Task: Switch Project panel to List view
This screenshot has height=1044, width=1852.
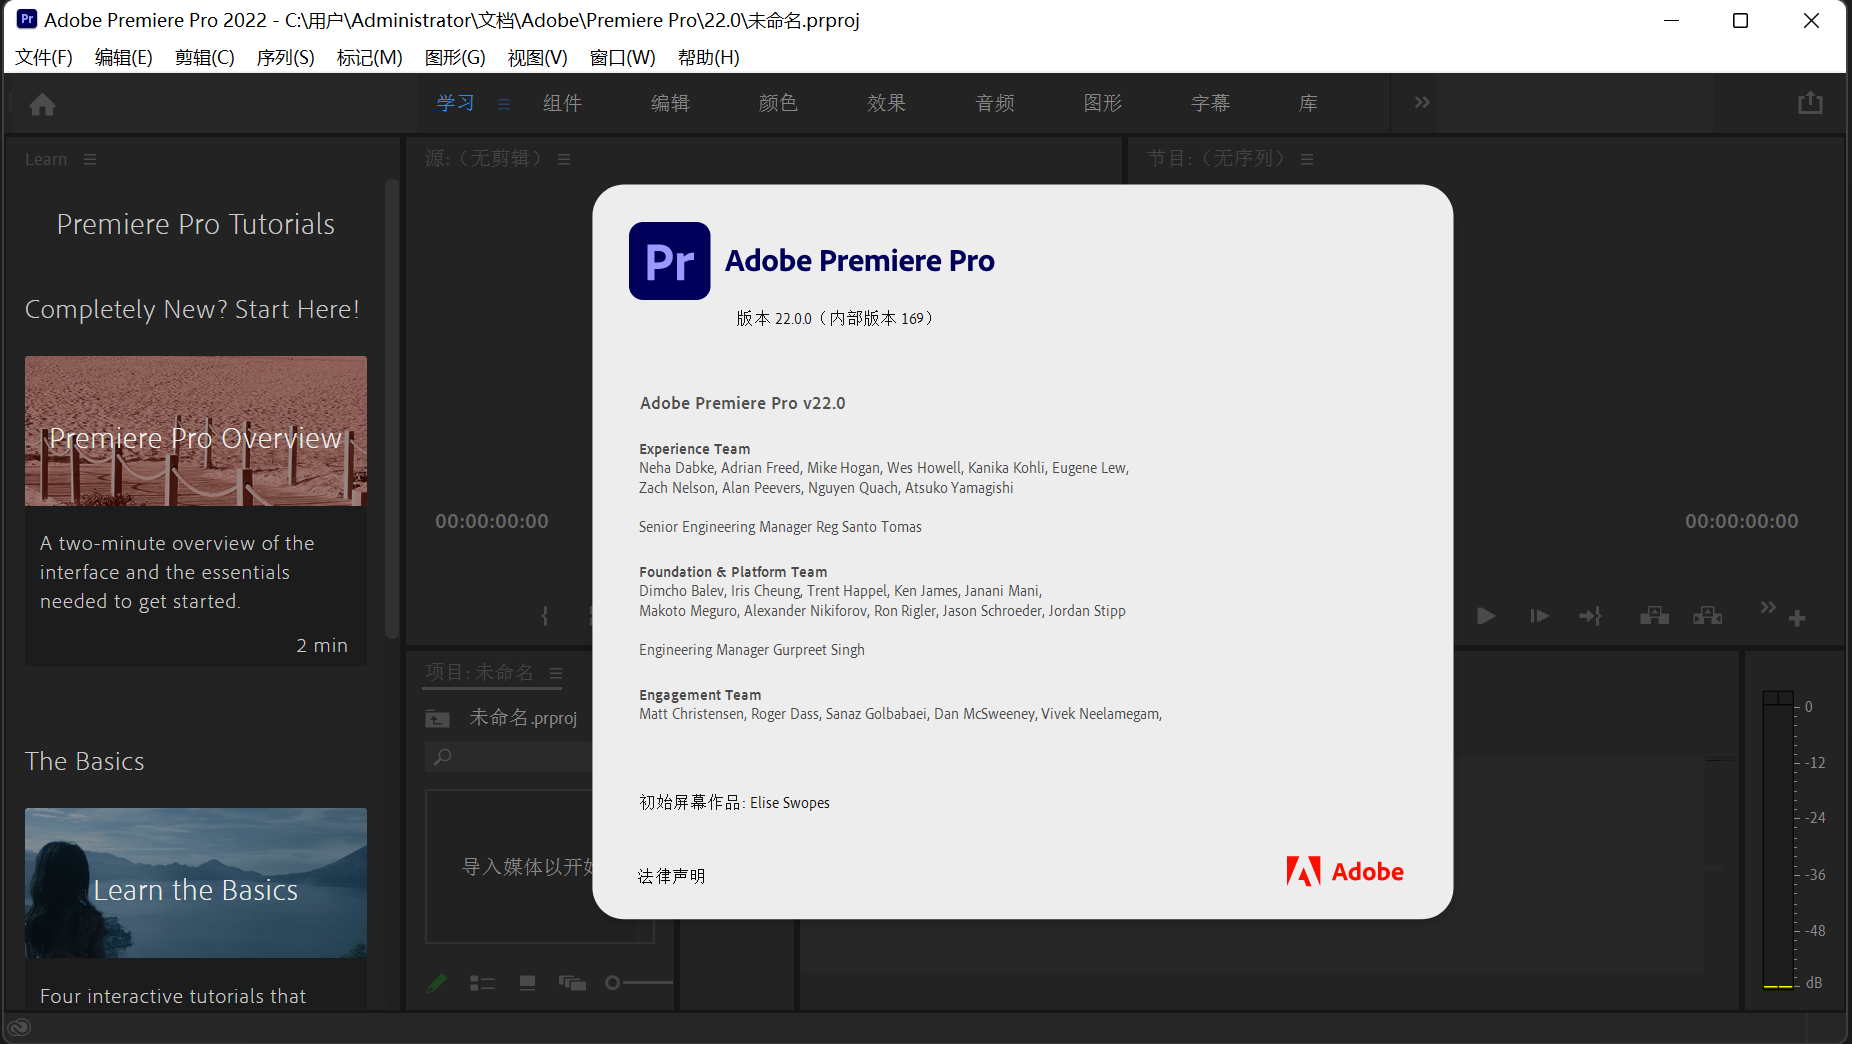Action: [x=482, y=983]
